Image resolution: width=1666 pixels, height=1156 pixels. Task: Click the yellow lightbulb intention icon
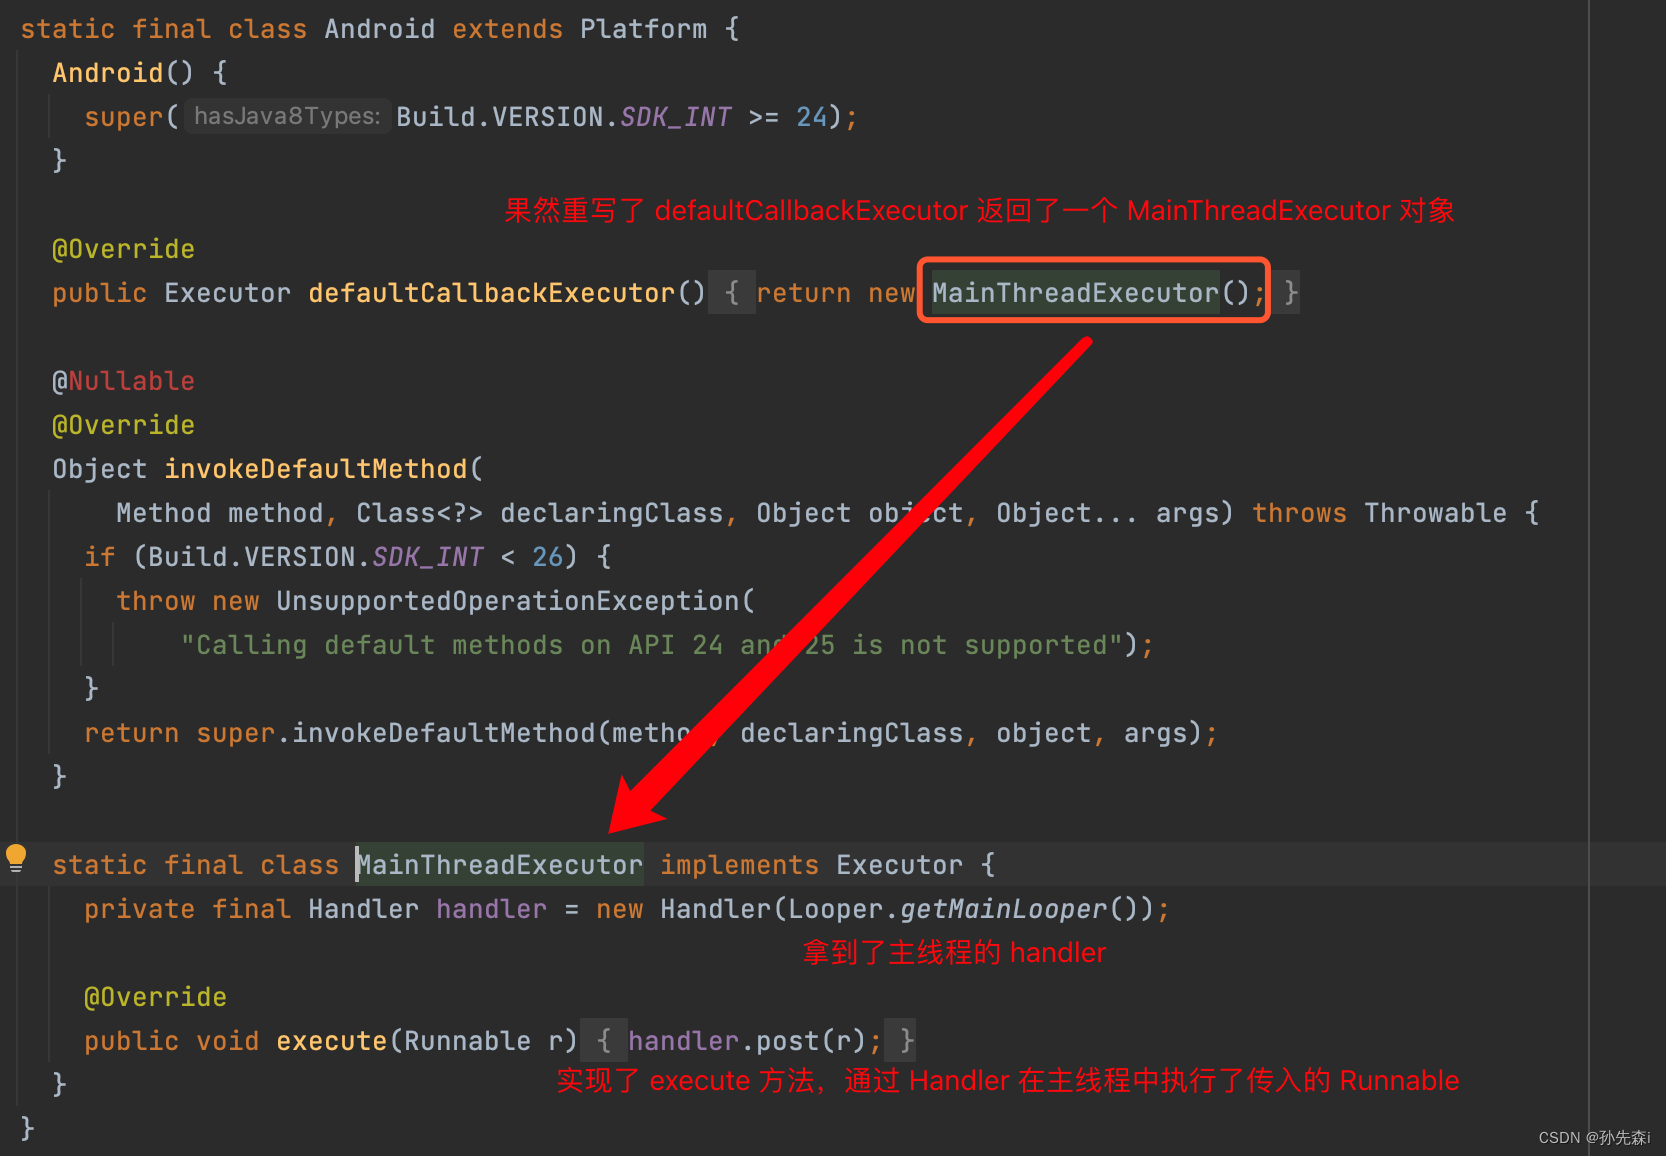(16, 858)
